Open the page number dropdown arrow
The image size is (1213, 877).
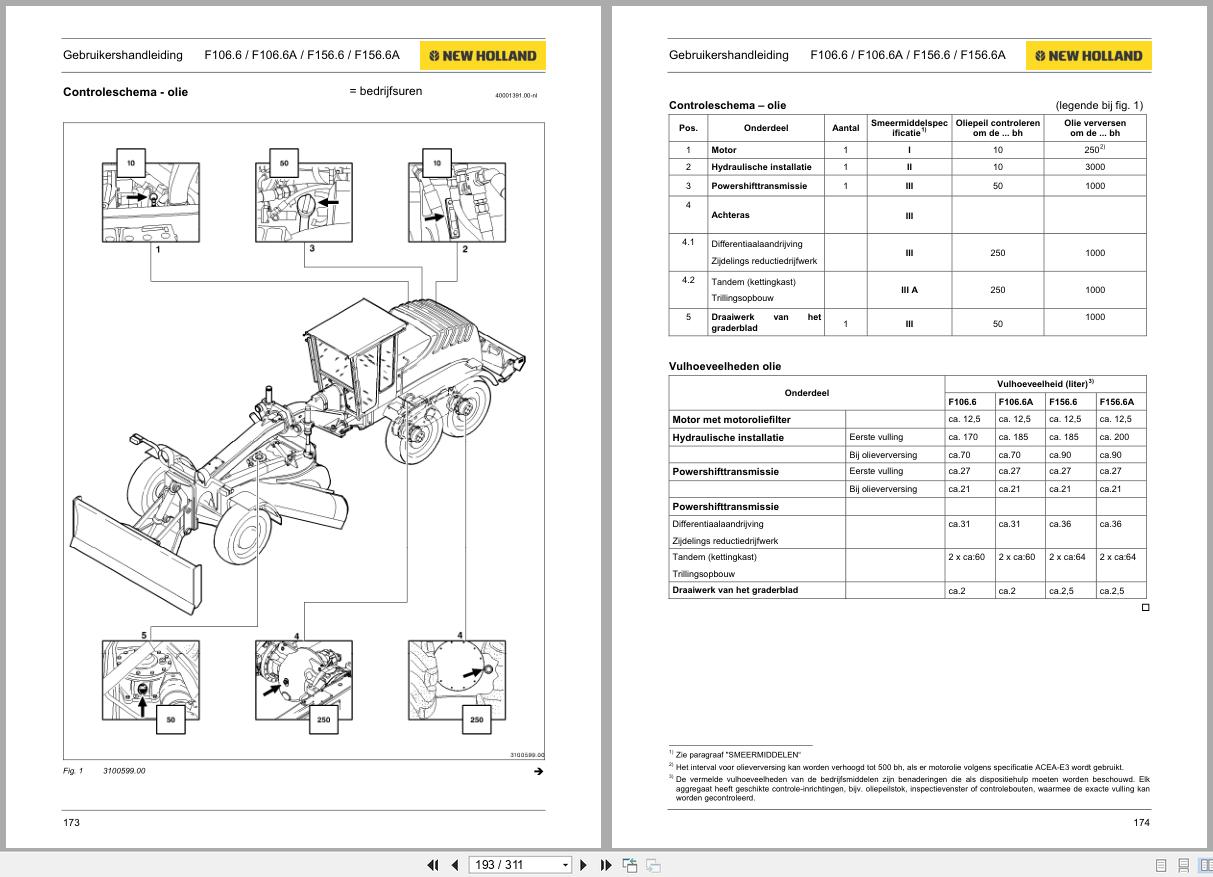pyautogui.click(x=566, y=865)
